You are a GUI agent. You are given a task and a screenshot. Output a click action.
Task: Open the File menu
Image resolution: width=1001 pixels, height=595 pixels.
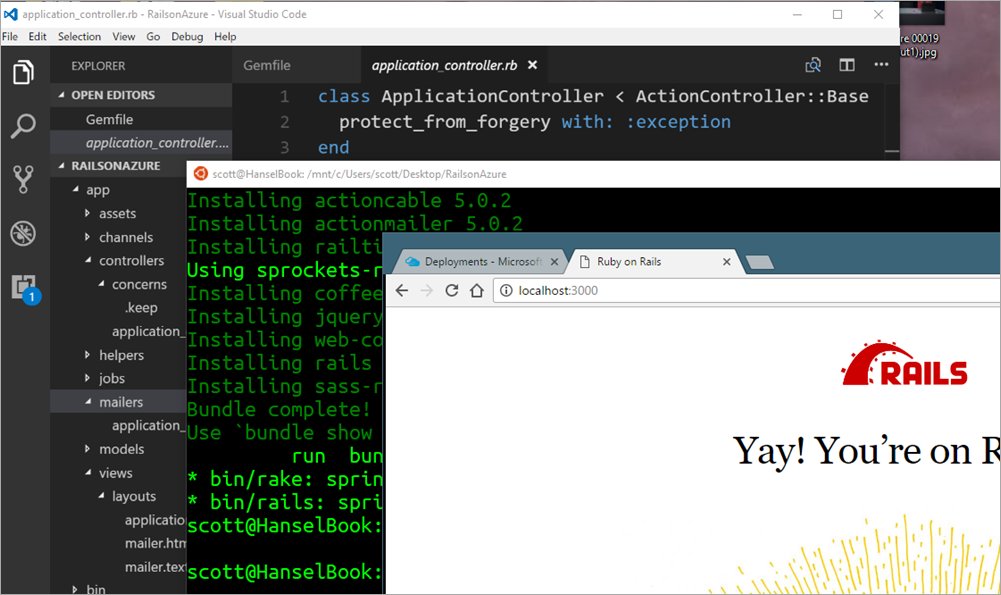point(10,36)
